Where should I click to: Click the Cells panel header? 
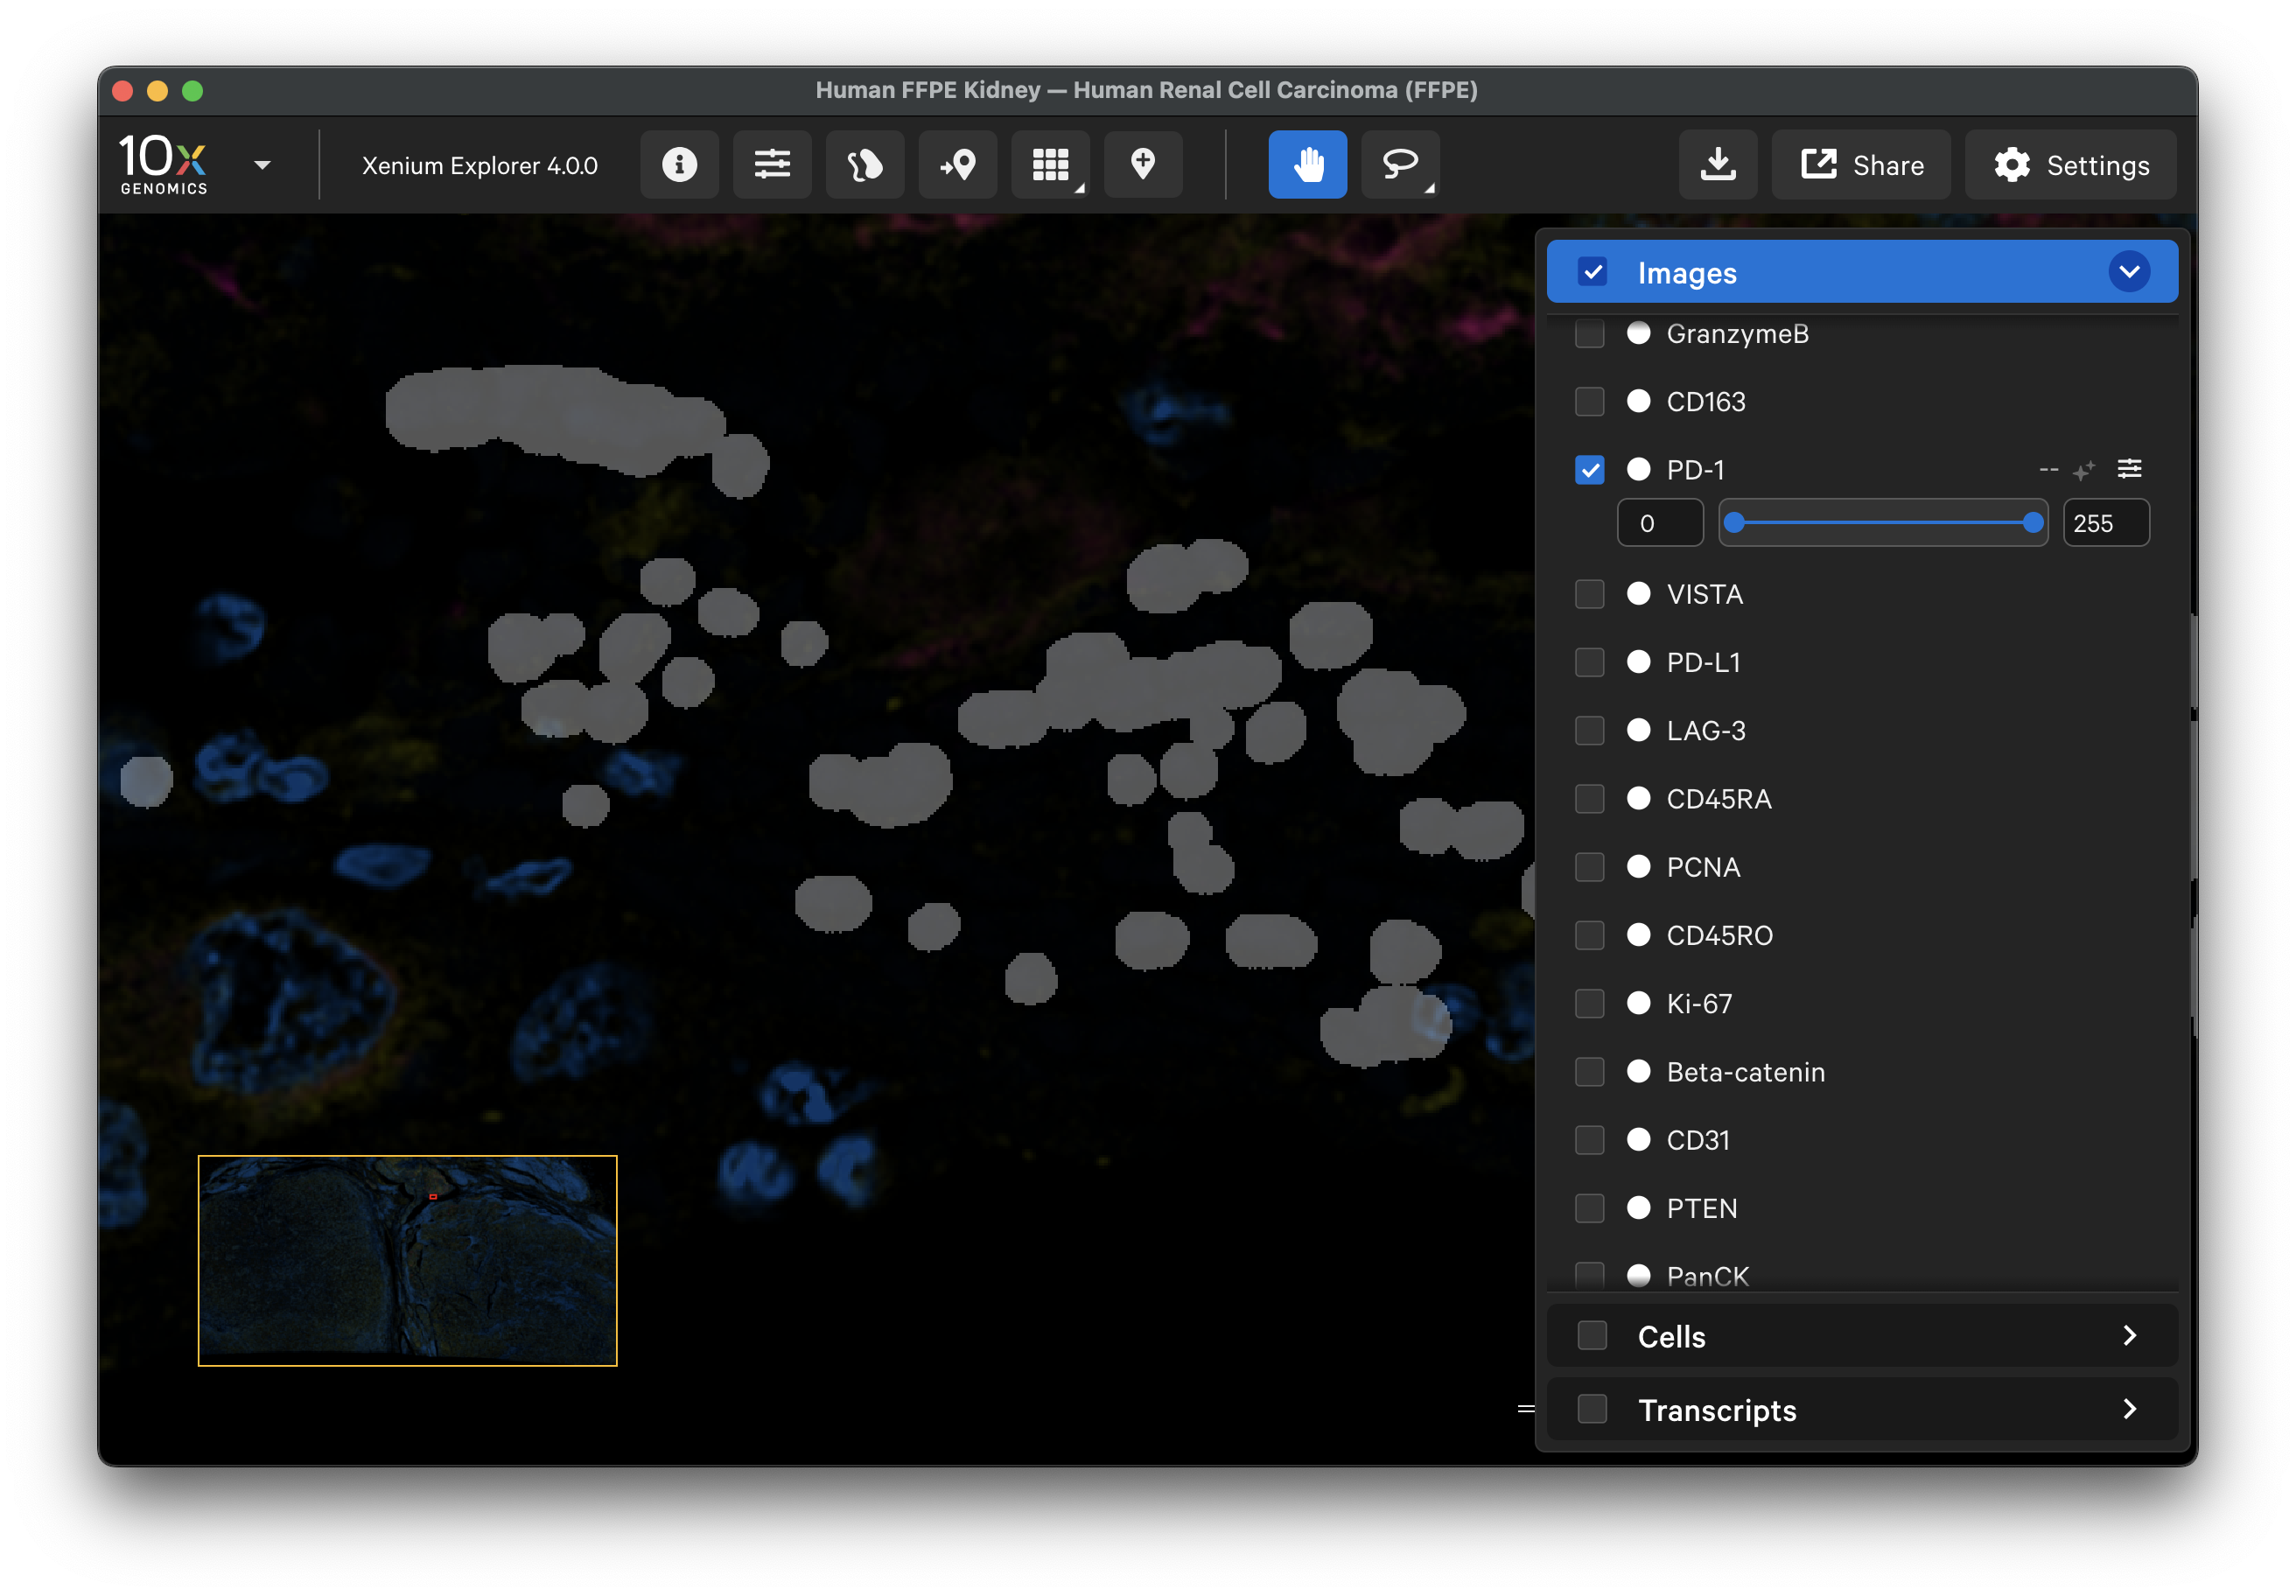pos(1862,1336)
